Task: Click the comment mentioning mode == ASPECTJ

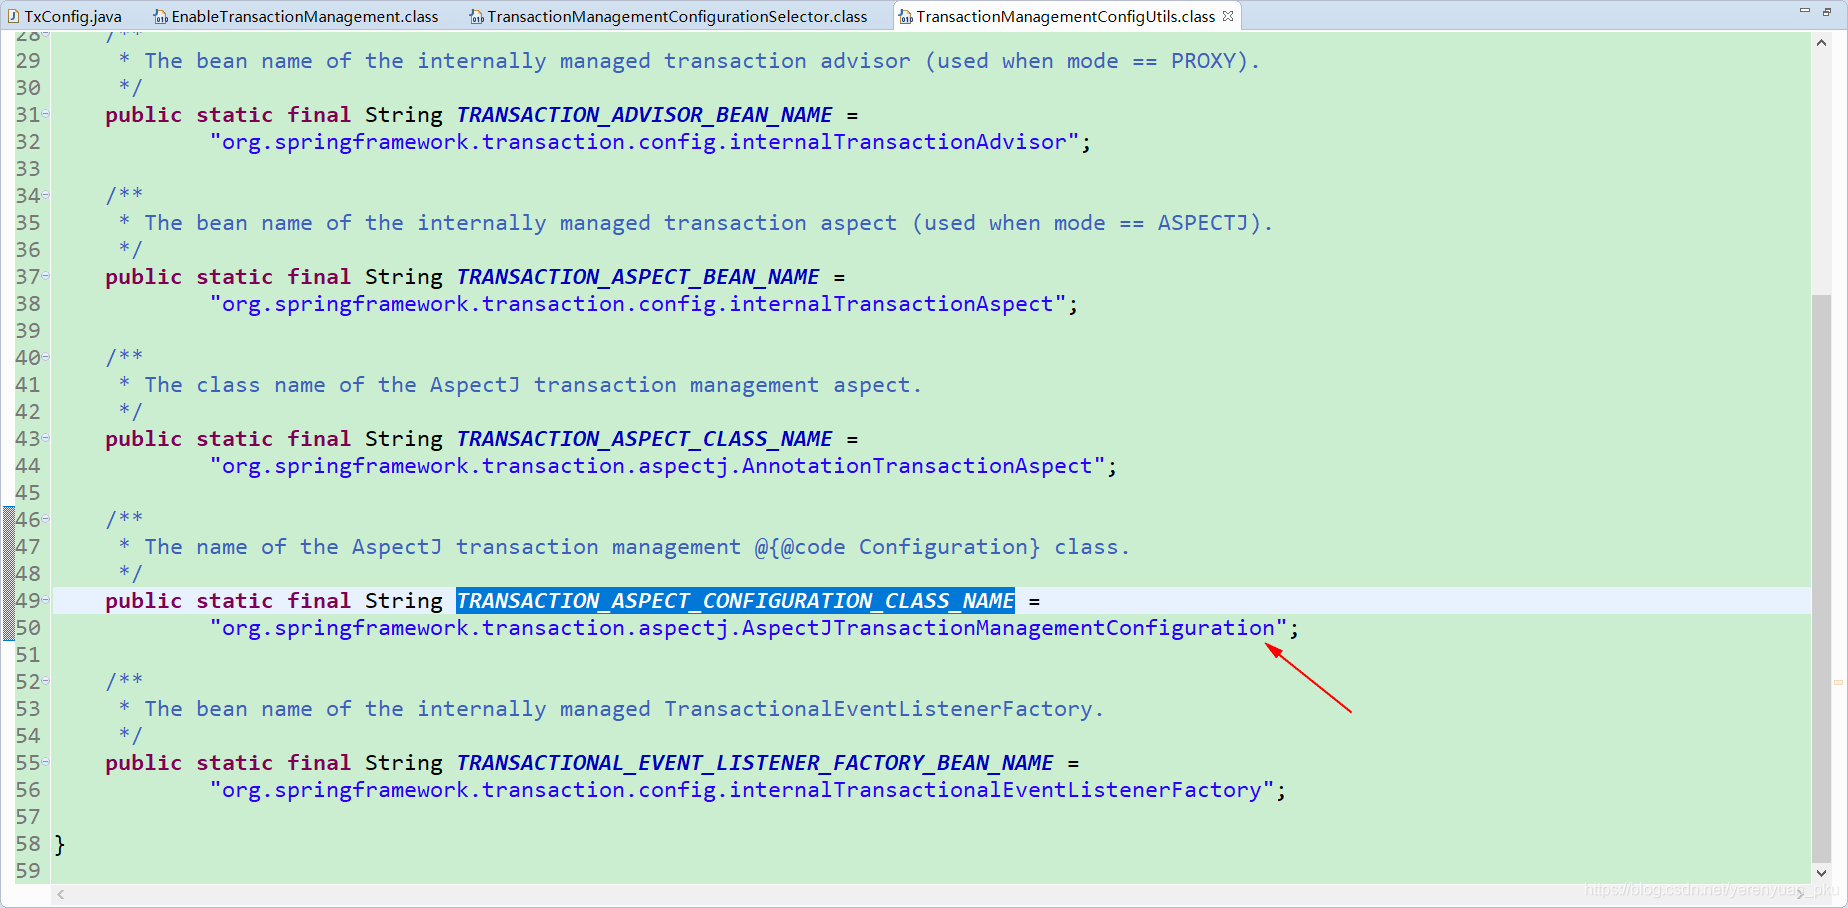Action: pos(696,223)
